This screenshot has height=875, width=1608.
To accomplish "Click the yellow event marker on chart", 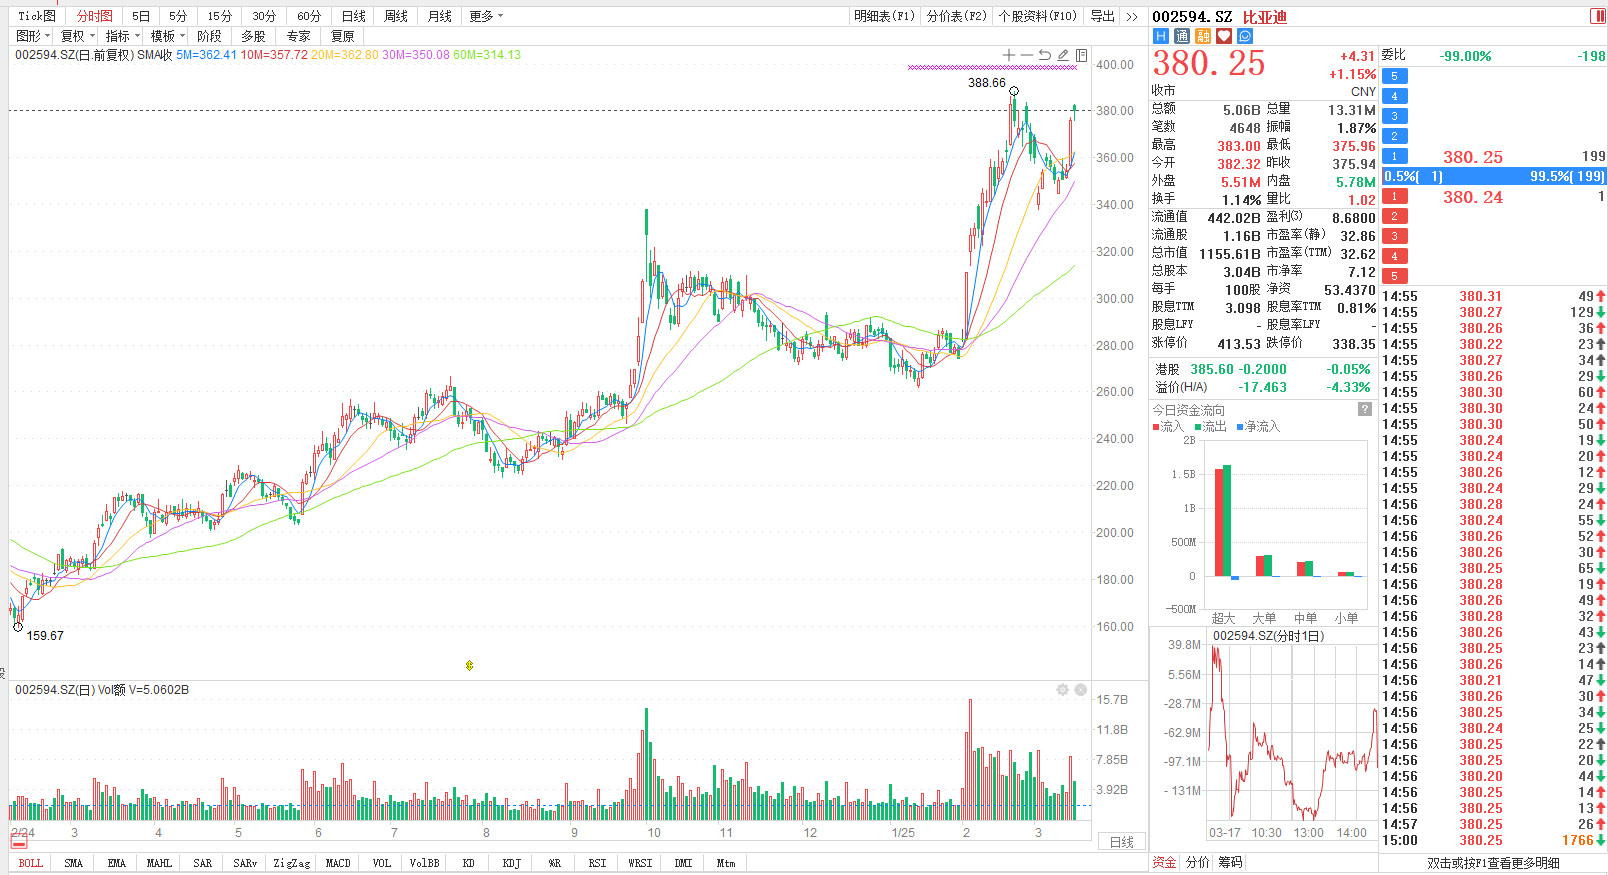I will point(469,665).
